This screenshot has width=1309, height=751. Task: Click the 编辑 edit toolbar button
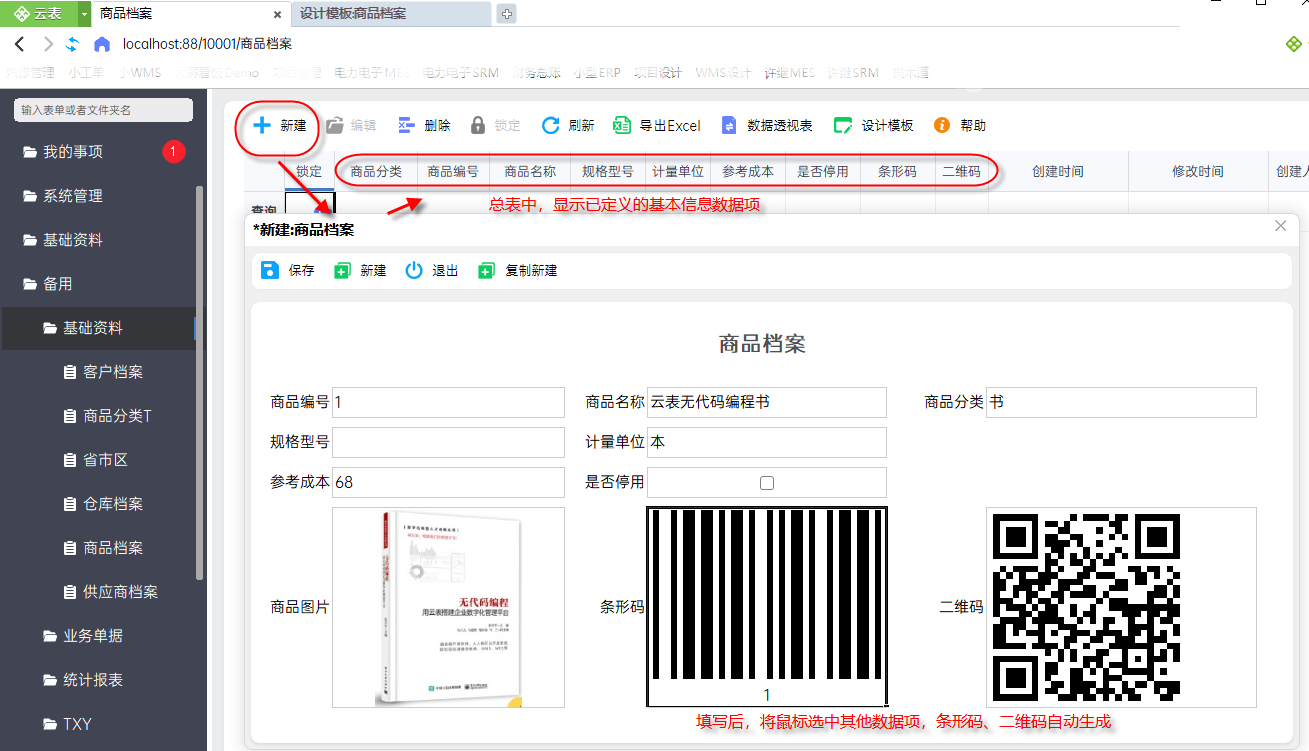(x=351, y=126)
